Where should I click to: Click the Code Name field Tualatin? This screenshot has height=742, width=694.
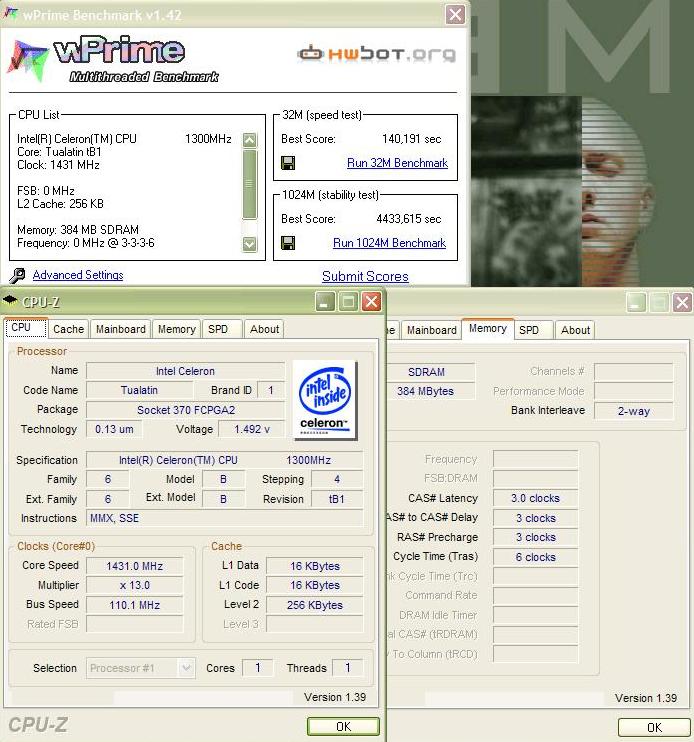point(140,390)
